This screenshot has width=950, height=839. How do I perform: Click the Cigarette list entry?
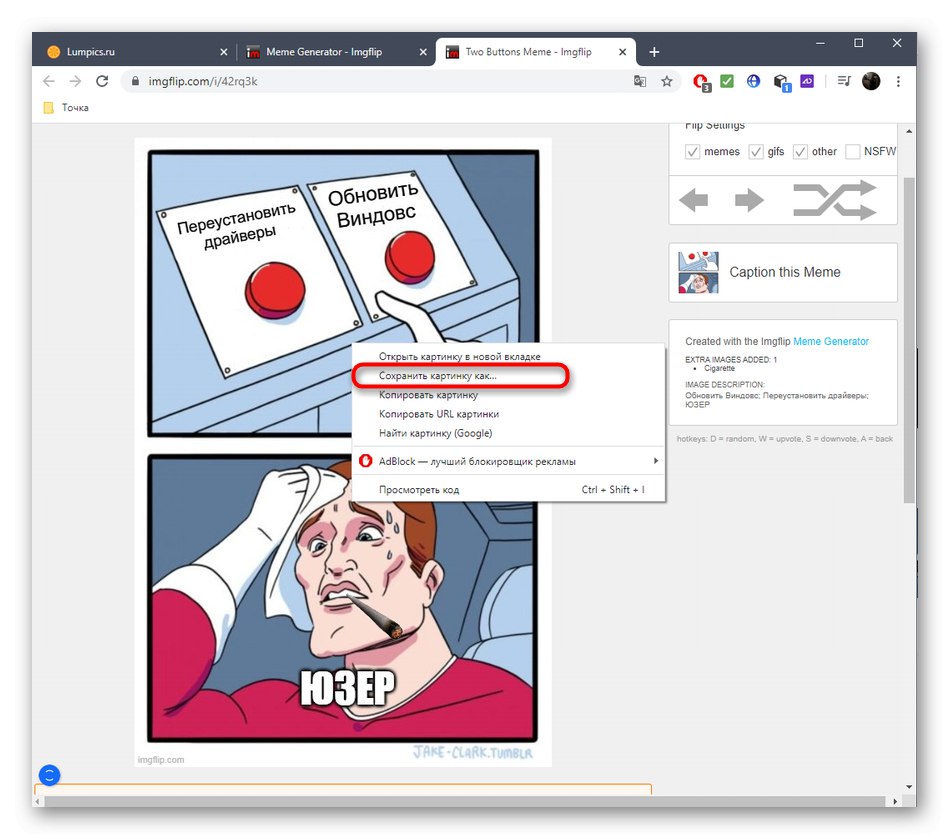719,368
